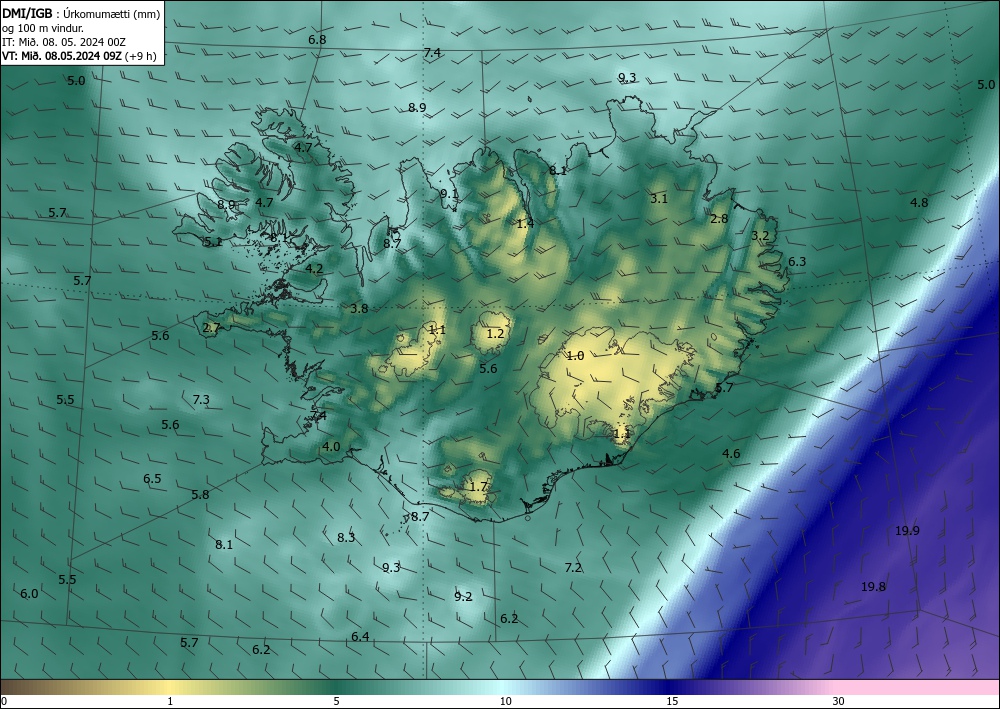Click the 7.3 value on the map
This screenshot has width=1000, height=709.
201,400
